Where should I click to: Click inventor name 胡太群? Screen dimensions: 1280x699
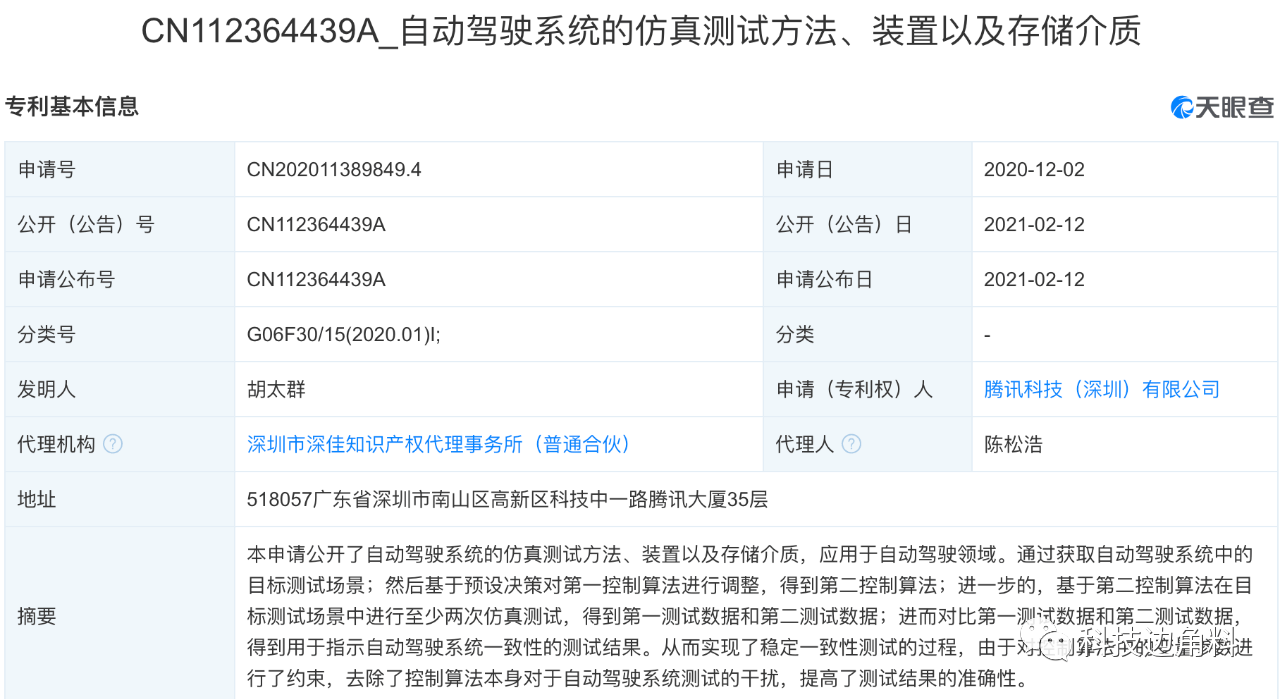(x=277, y=389)
